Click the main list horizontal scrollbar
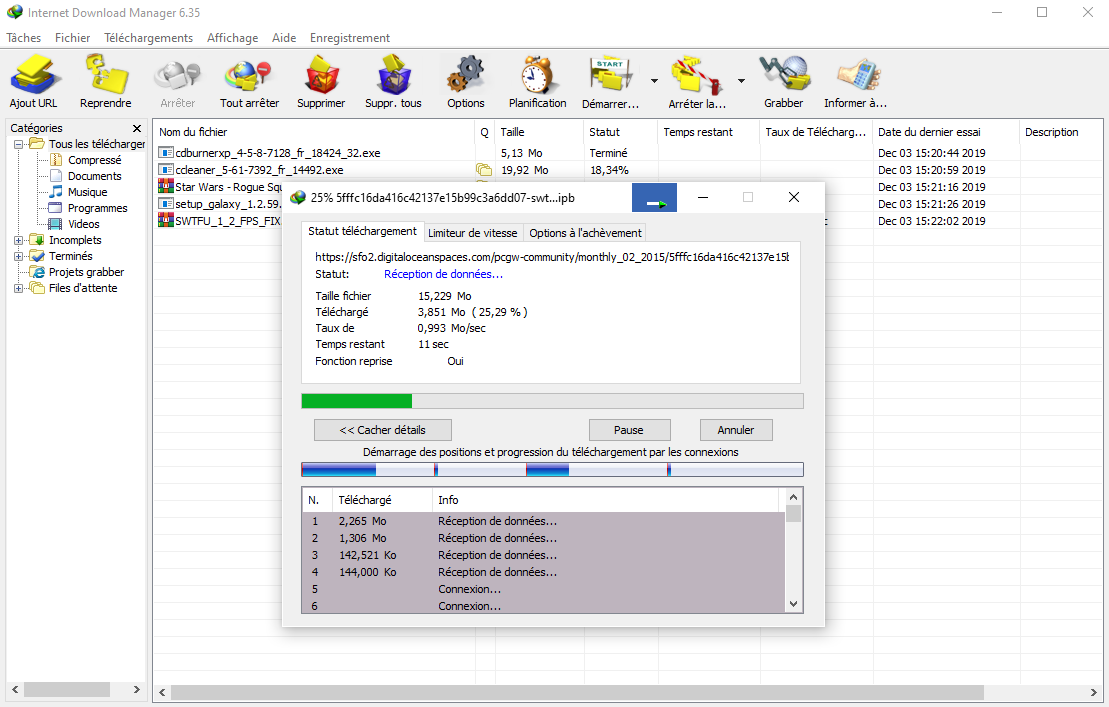This screenshot has height=707, width=1109. [x=577, y=691]
